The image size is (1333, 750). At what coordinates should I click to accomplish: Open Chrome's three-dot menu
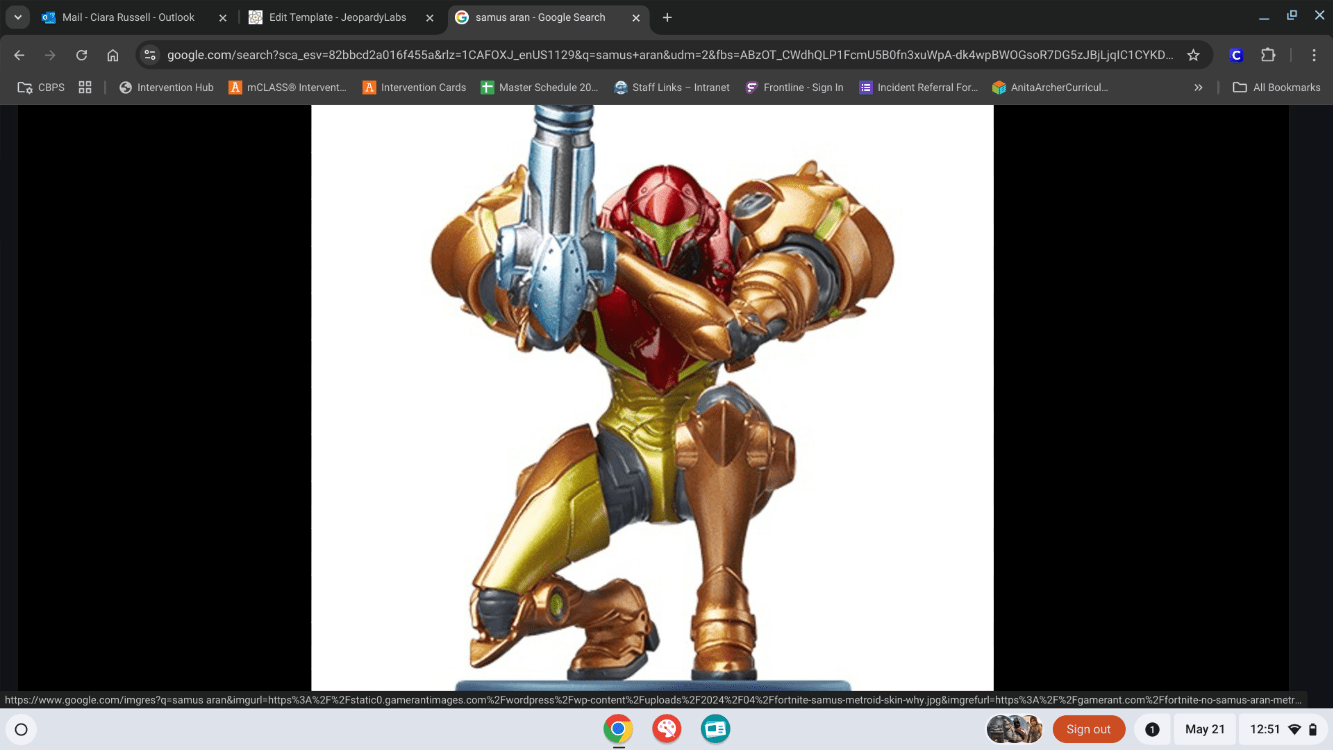[x=1314, y=55]
